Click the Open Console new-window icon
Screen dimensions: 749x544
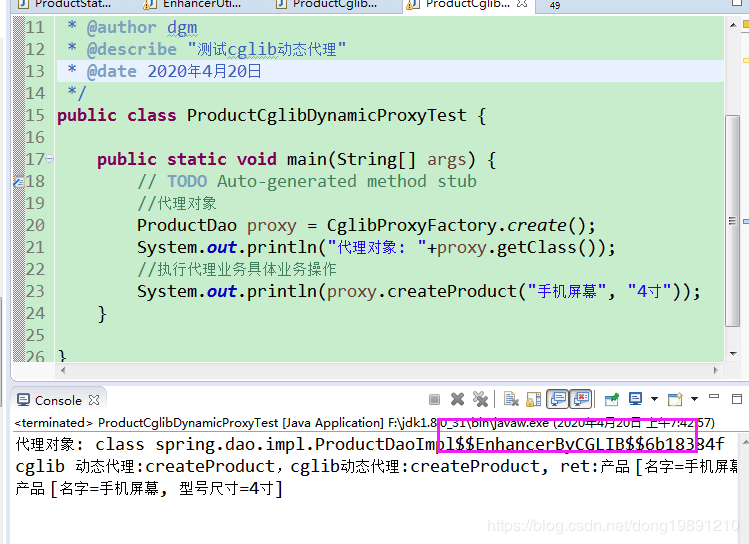(675, 399)
